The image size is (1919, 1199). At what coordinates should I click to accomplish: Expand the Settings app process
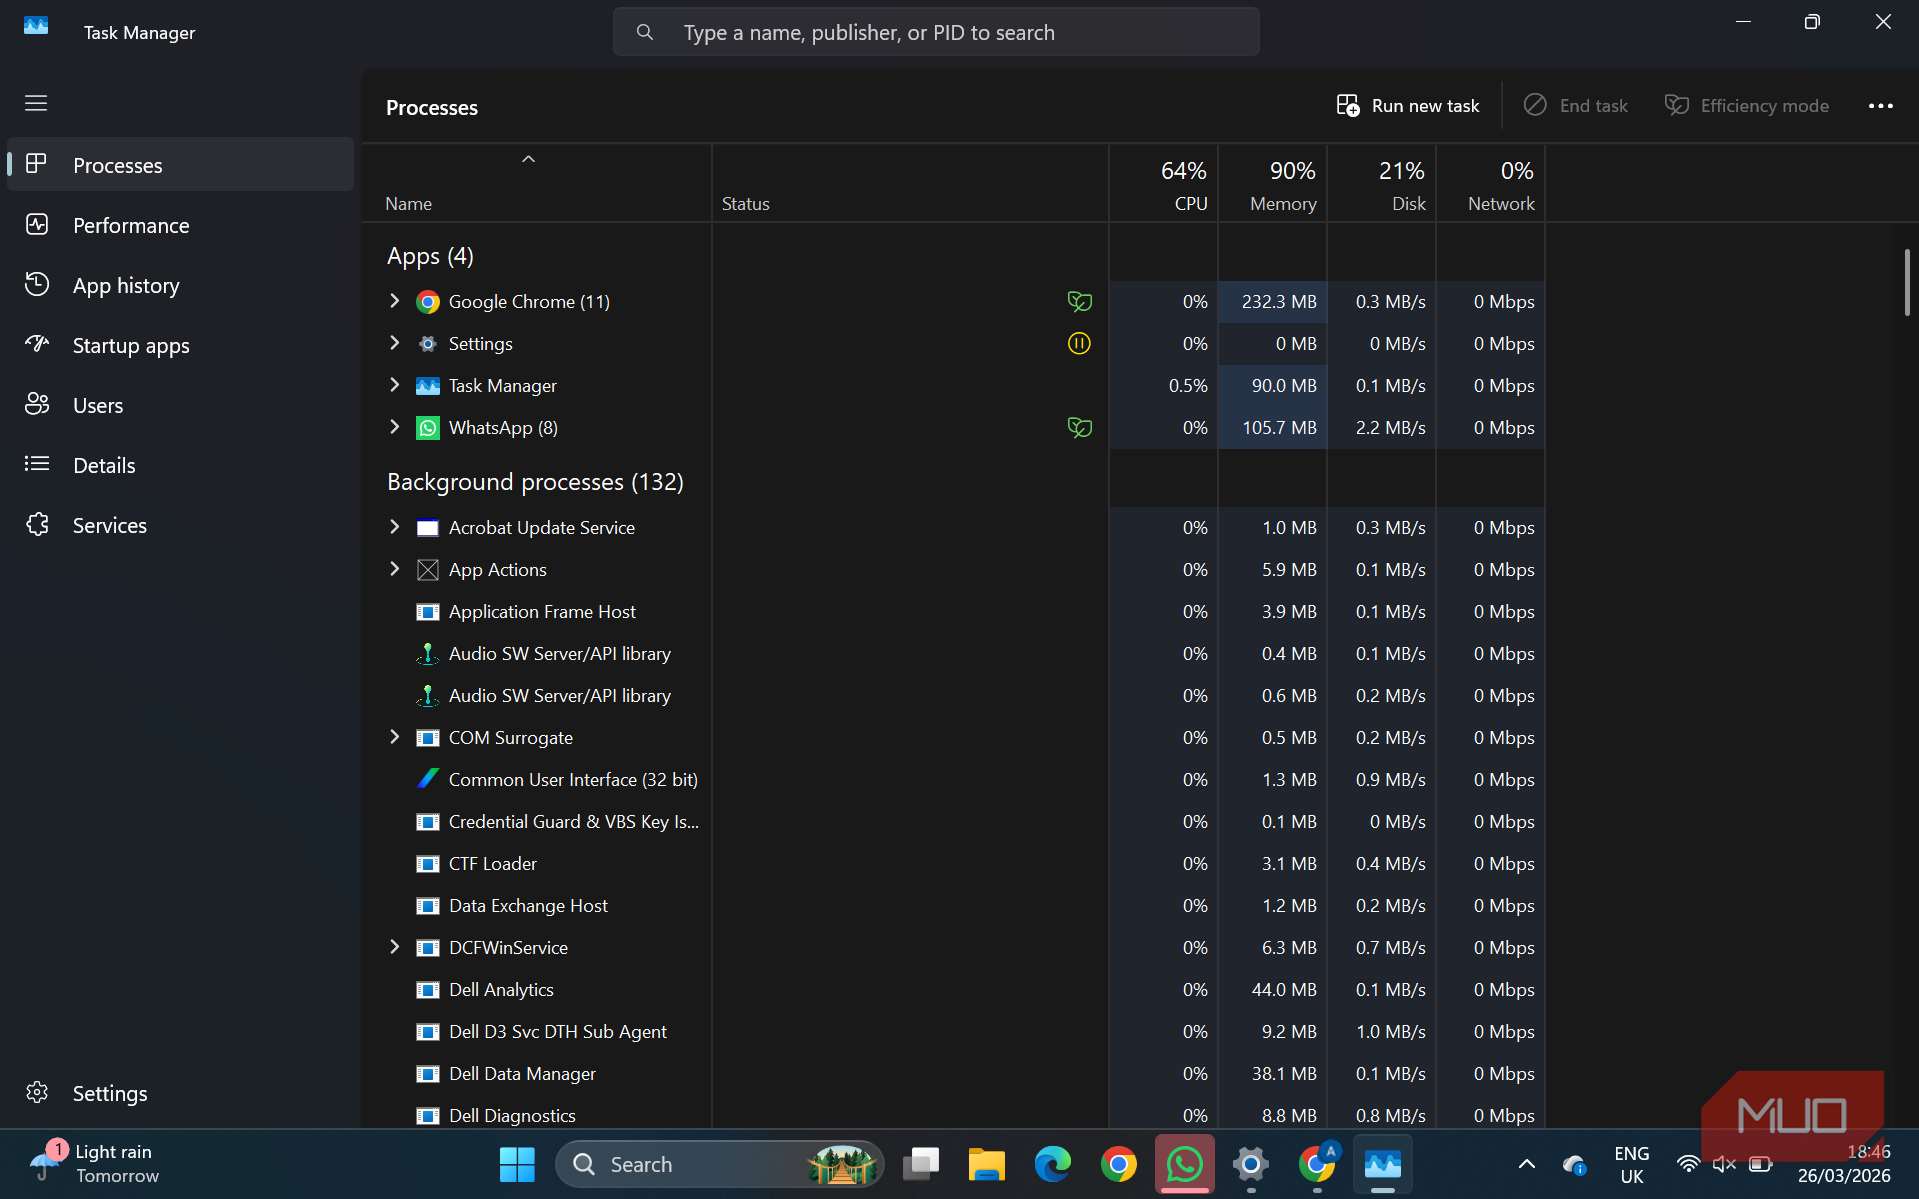pyautogui.click(x=394, y=343)
